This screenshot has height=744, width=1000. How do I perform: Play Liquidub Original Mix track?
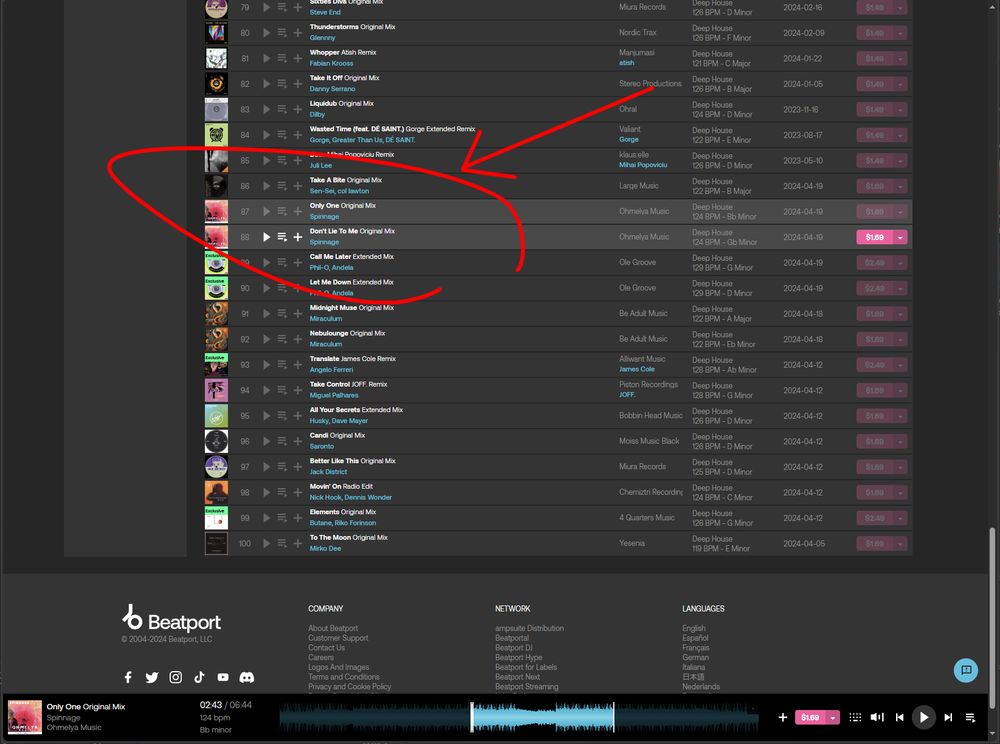tap(267, 110)
